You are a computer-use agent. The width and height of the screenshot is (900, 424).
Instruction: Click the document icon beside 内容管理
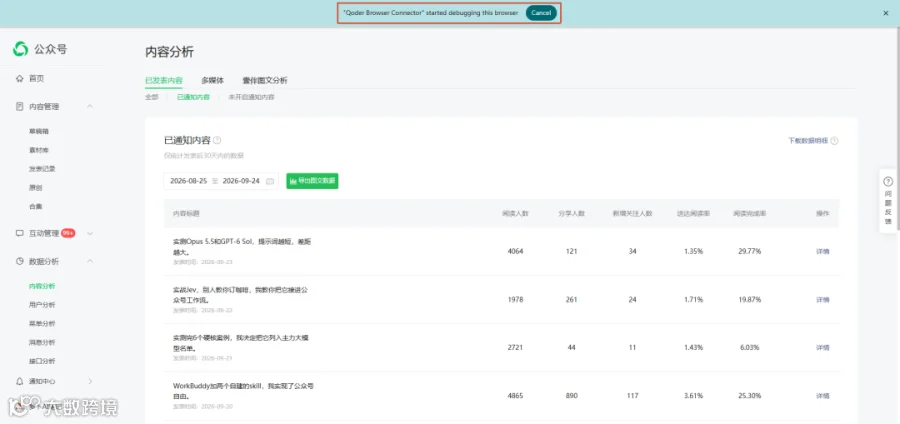click(20, 107)
